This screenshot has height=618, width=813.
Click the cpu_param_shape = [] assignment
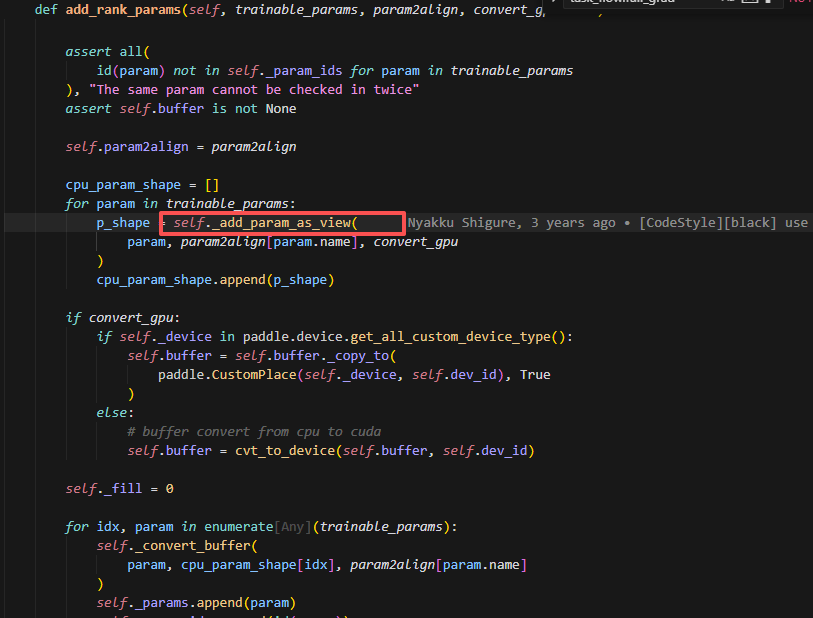(x=142, y=184)
